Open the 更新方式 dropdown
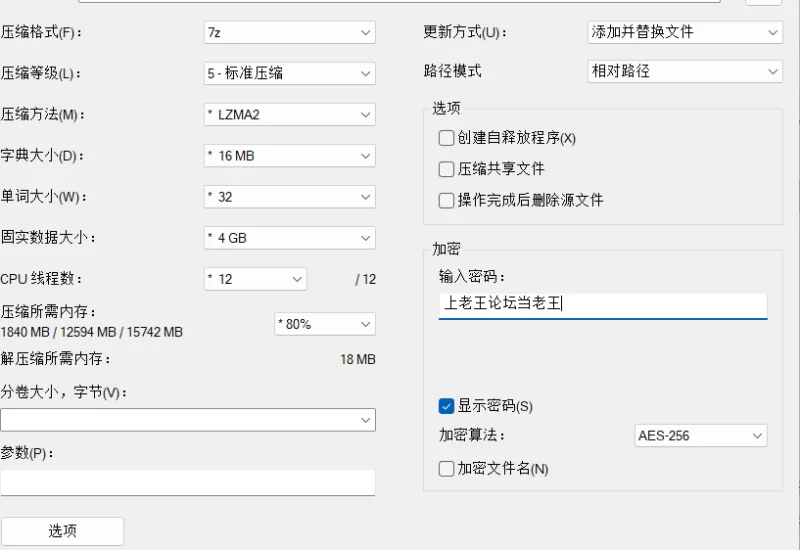 pyautogui.click(x=685, y=32)
